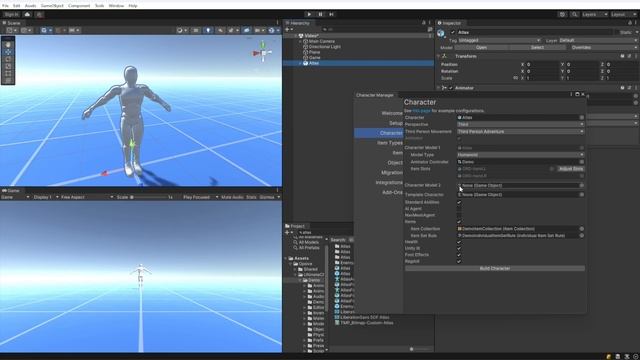The image size is (640, 360).
Task: Open the Model Type dropdown
Action: (520, 155)
